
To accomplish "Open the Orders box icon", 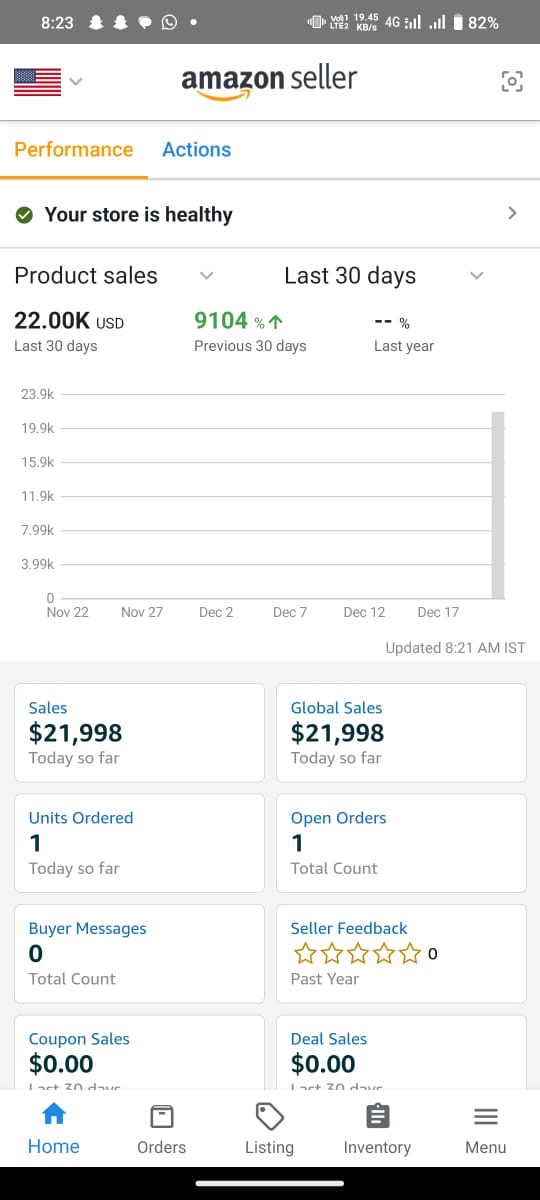I will coord(161,1116).
